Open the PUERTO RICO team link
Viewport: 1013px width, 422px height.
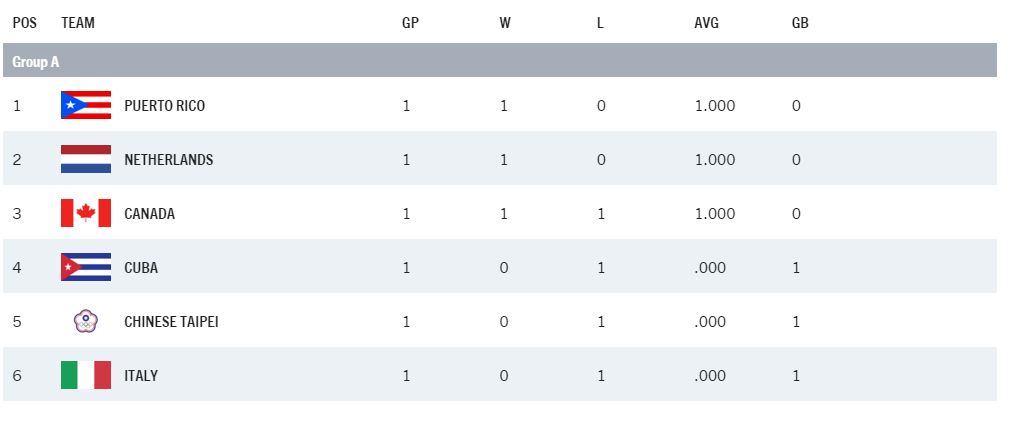(164, 105)
